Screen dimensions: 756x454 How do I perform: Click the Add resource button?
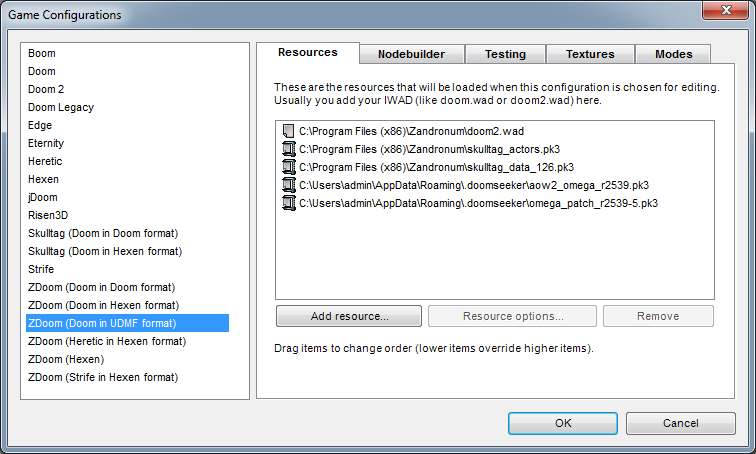coord(349,316)
